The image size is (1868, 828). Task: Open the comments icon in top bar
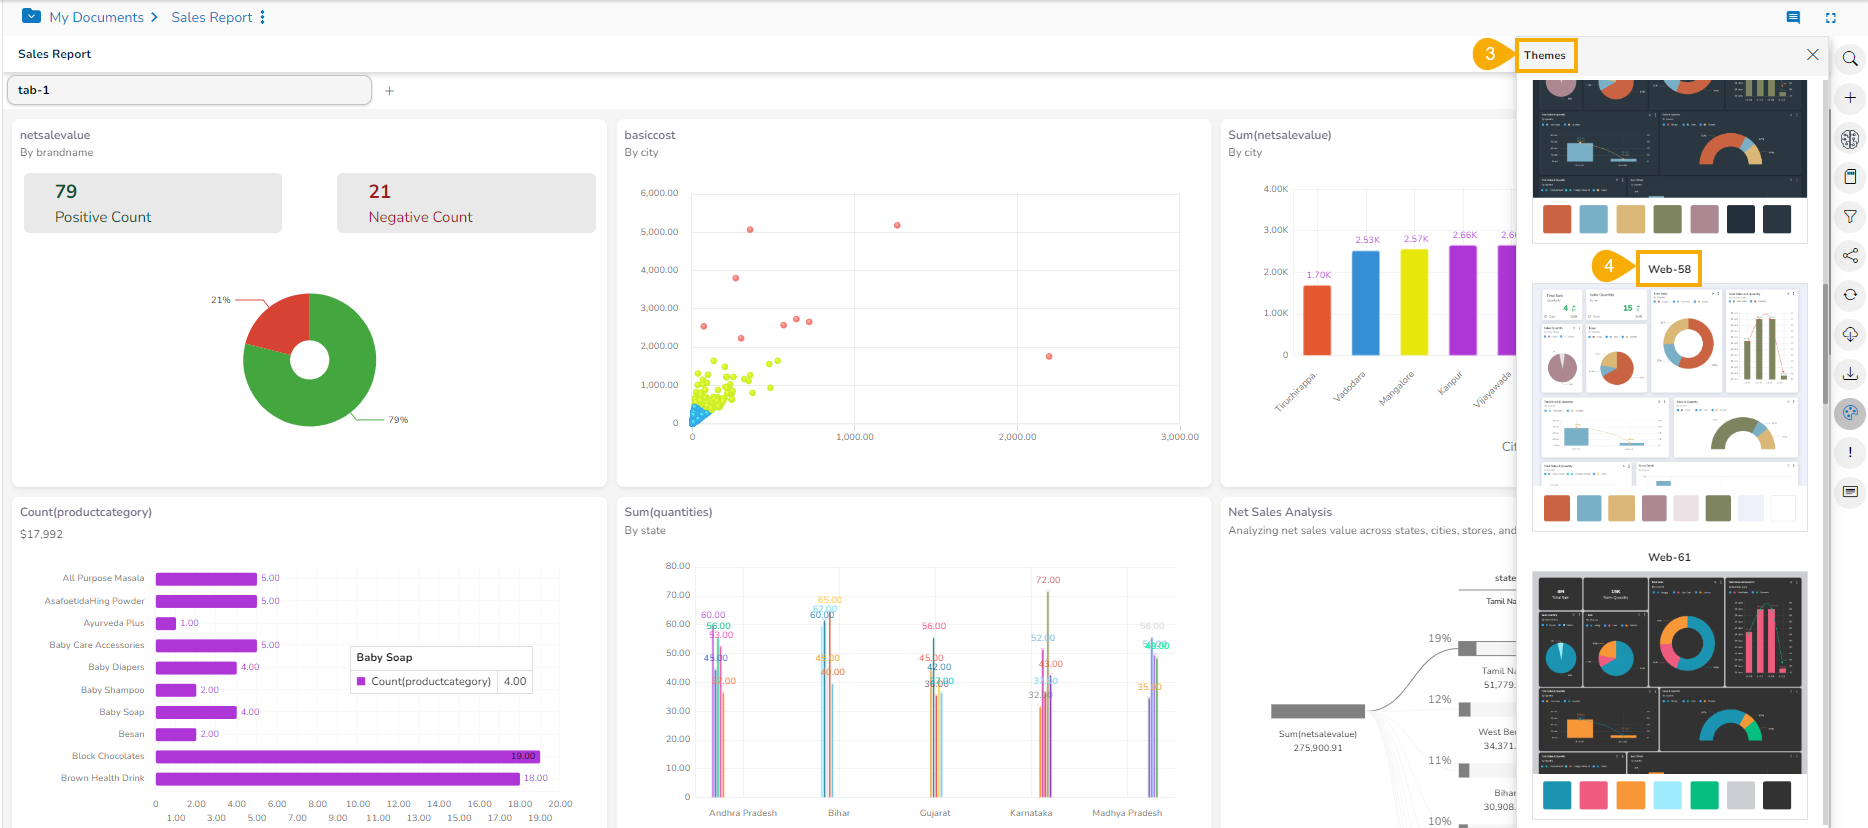(1793, 18)
